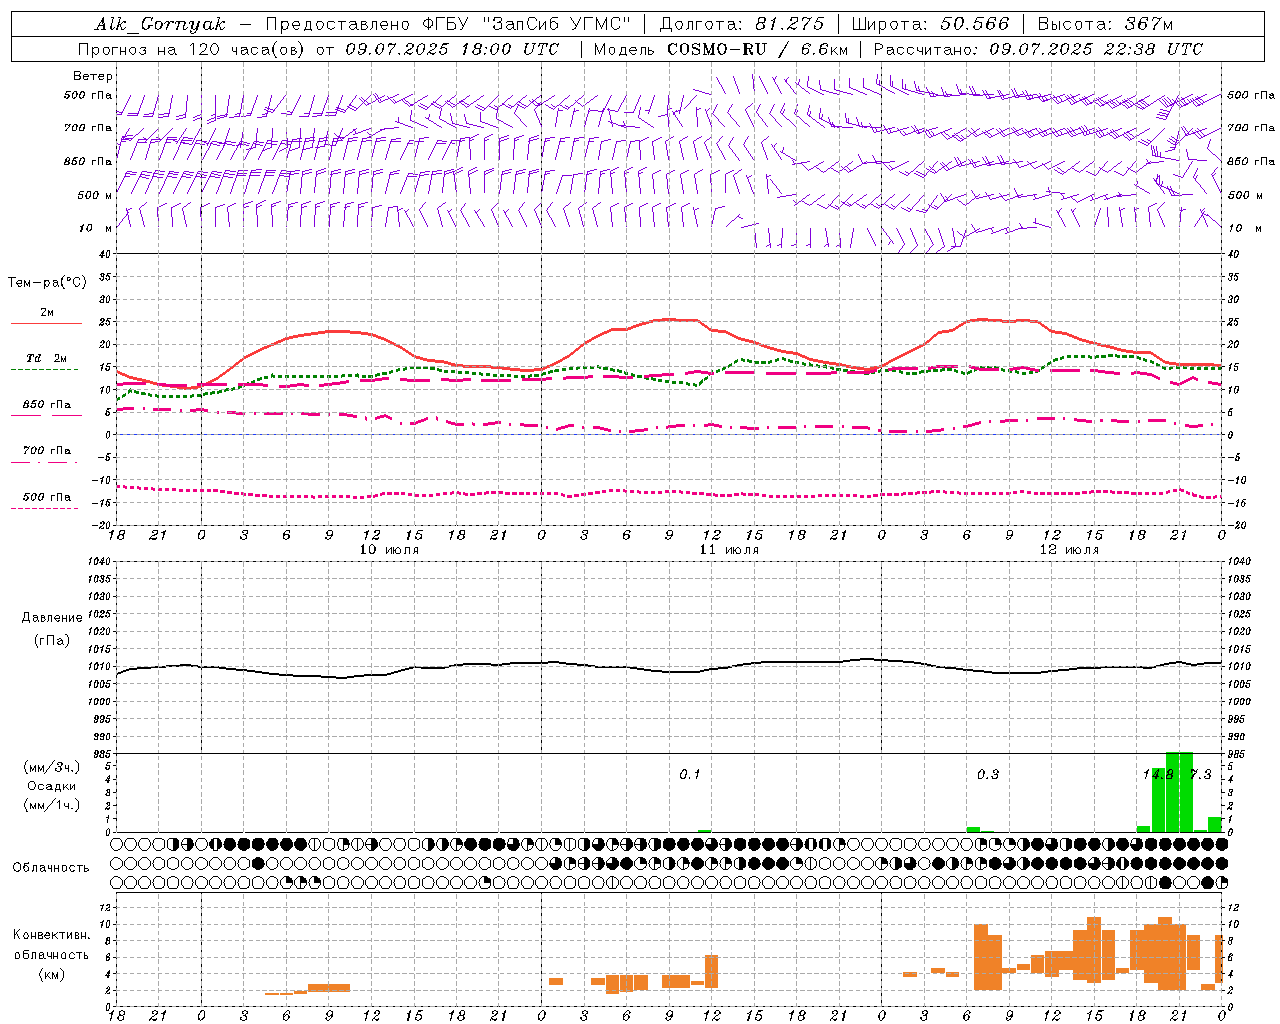Click the computed time 09.07.2025 22:38 UTC
The height and width of the screenshot is (1024, 1280).
coord(1096,49)
